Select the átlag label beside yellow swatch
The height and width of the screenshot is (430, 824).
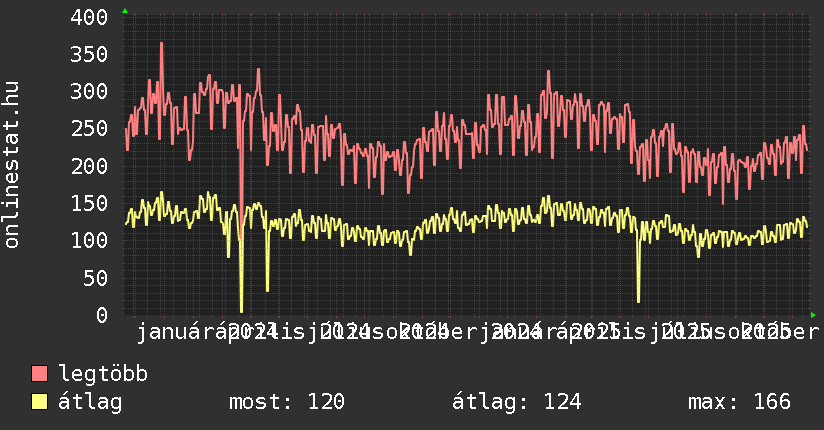pyautogui.click(x=91, y=403)
